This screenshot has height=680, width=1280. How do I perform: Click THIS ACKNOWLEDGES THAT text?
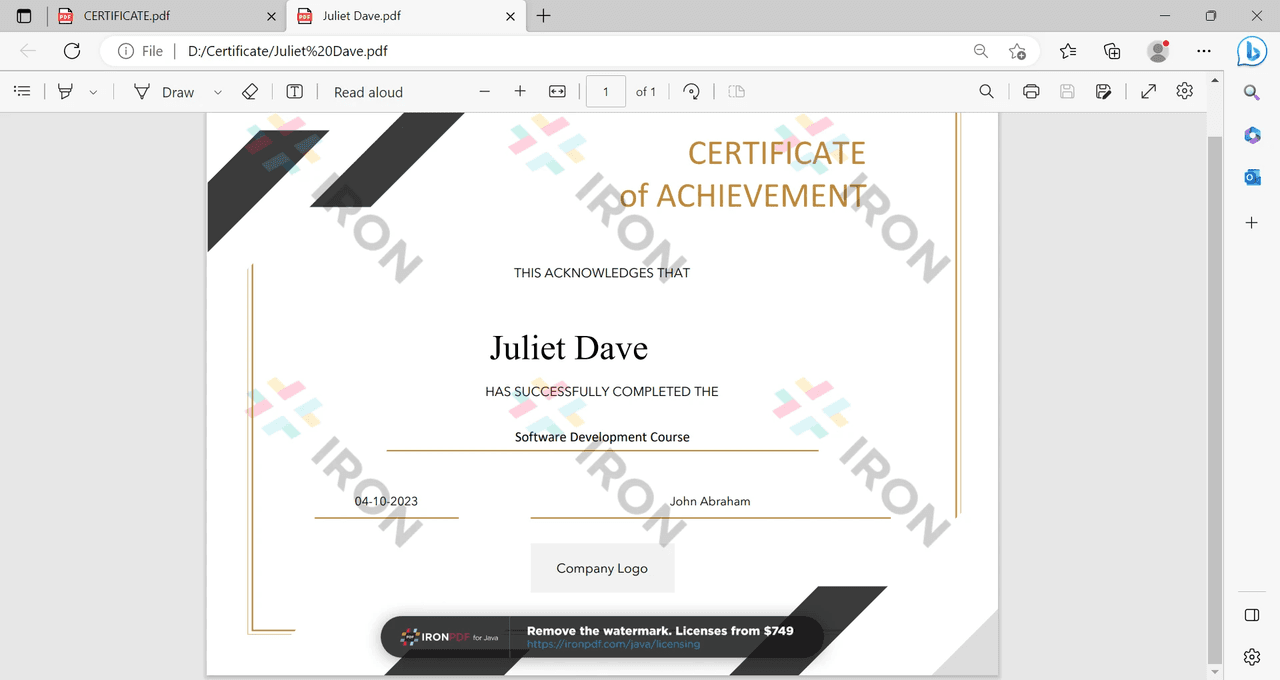click(602, 272)
